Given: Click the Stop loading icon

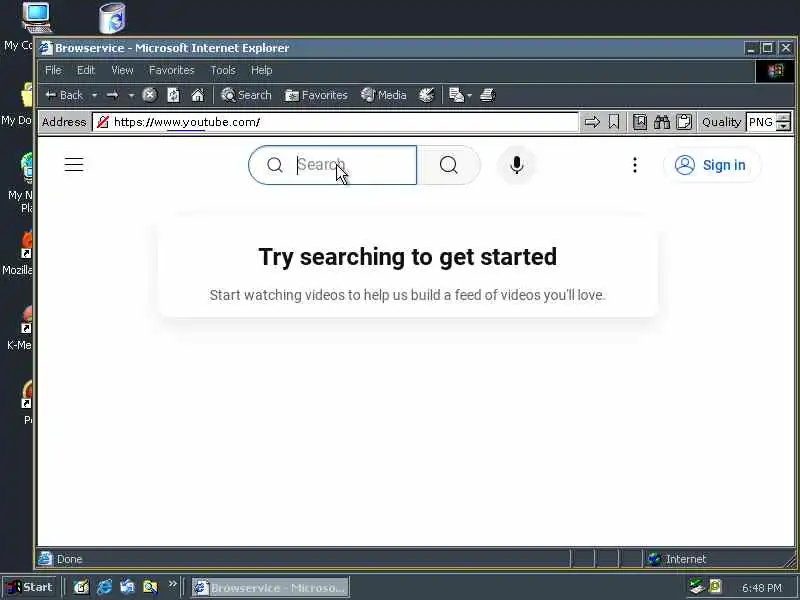Looking at the screenshot, I should pyautogui.click(x=149, y=95).
